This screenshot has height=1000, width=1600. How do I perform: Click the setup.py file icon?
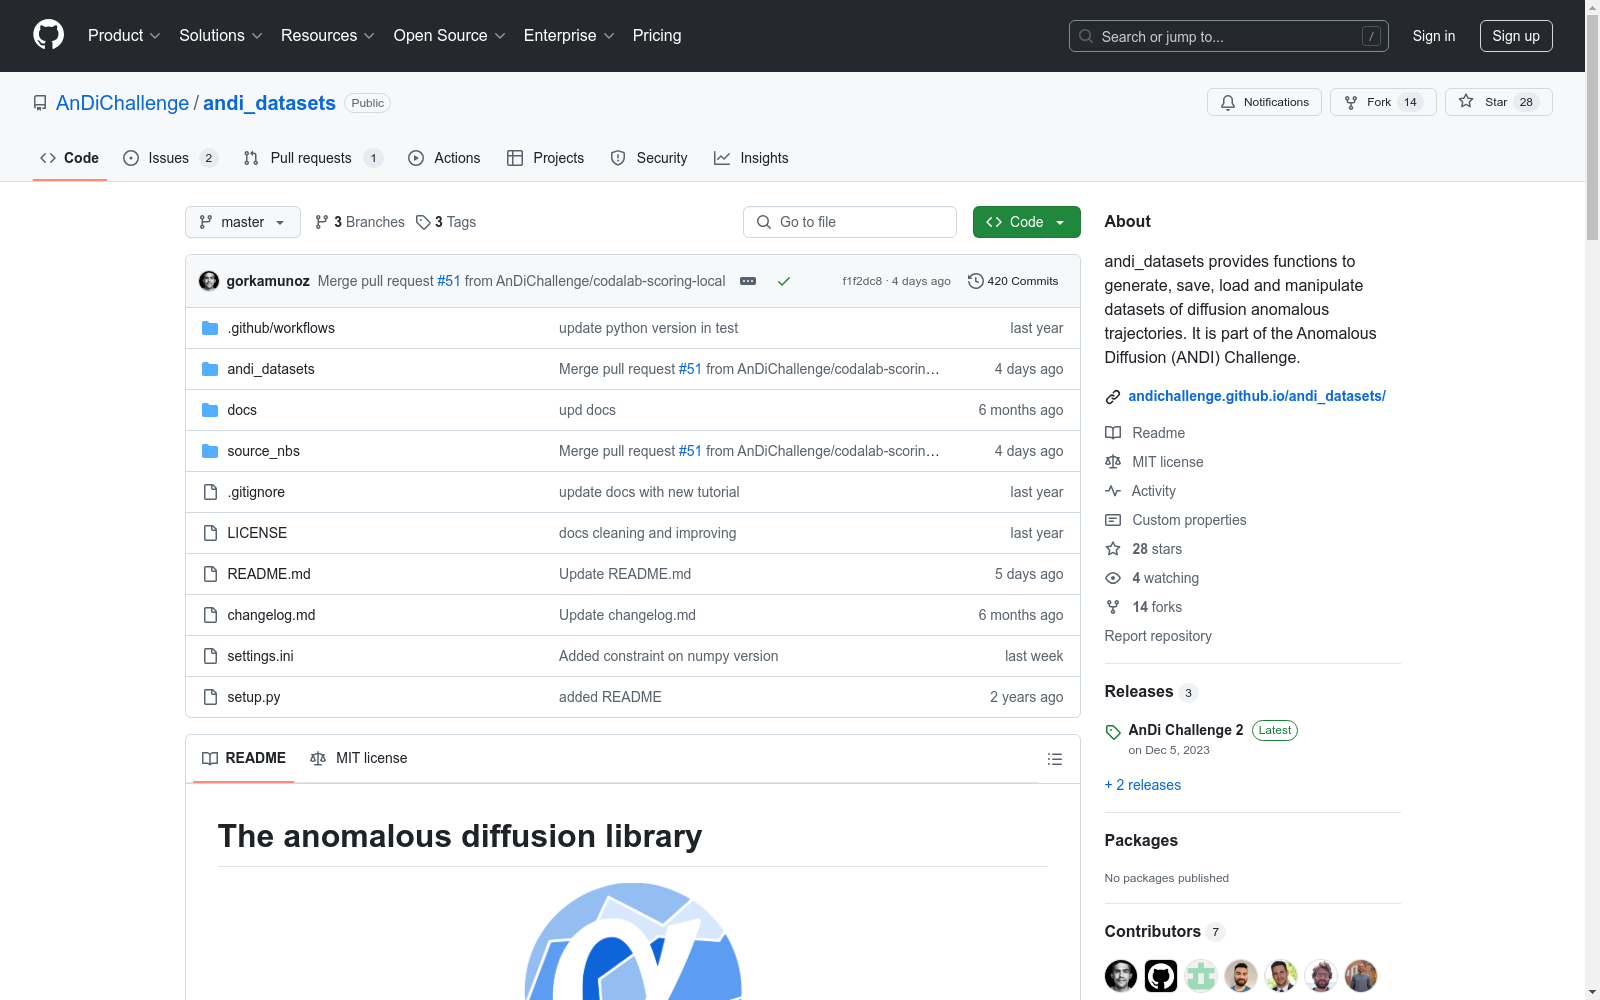tap(210, 697)
